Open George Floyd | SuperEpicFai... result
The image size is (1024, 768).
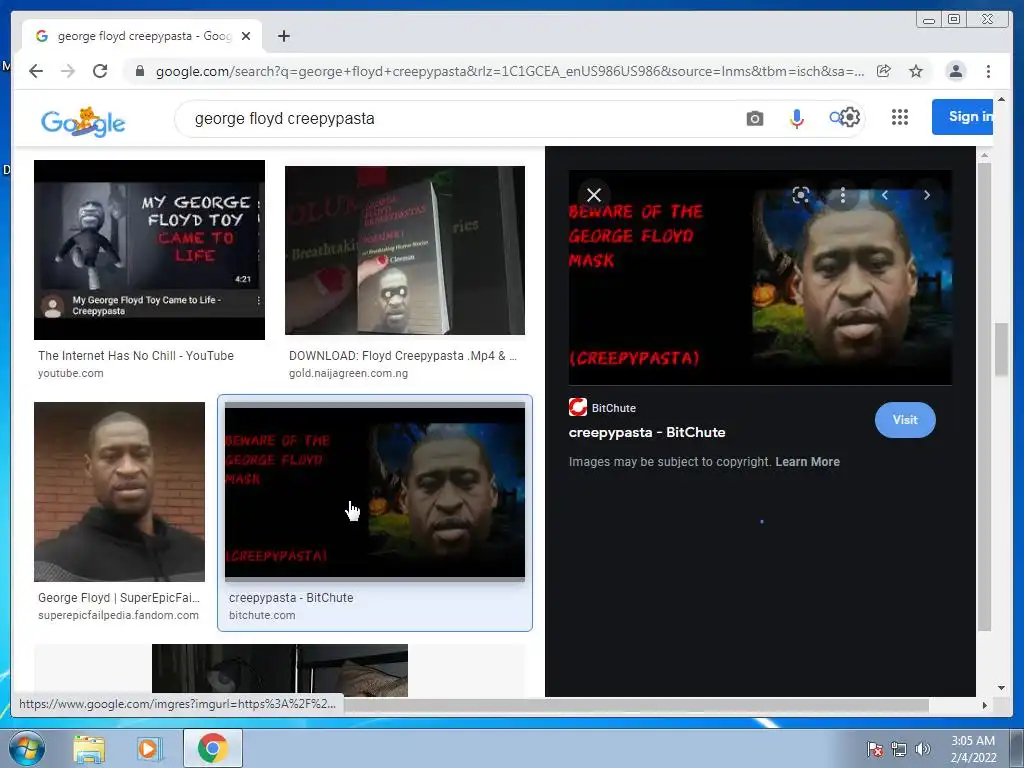click(119, 598)
